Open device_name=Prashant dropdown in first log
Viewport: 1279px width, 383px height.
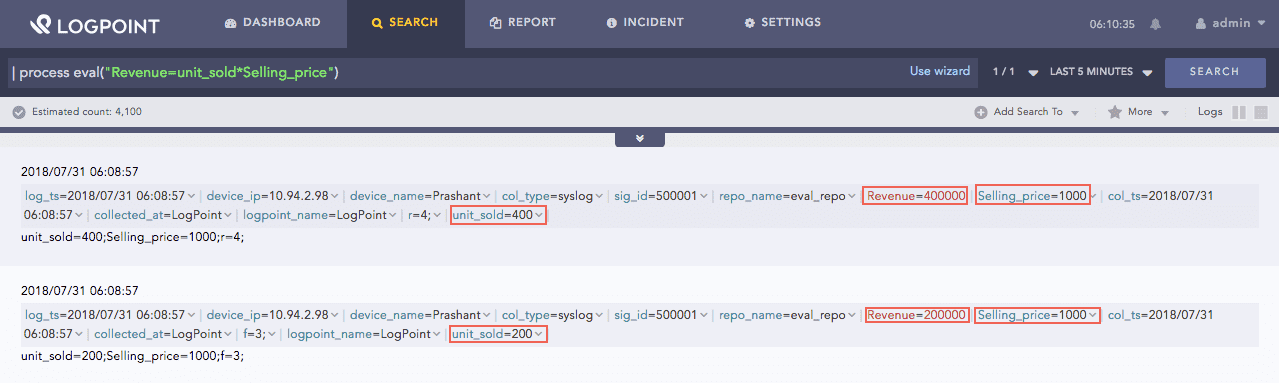click(487, 197)
